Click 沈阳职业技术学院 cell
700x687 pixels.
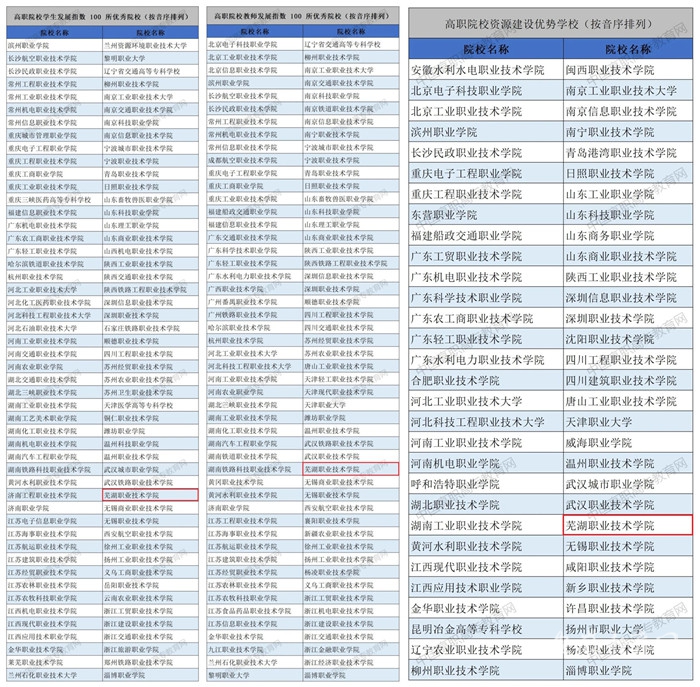[x=628, y=339]
